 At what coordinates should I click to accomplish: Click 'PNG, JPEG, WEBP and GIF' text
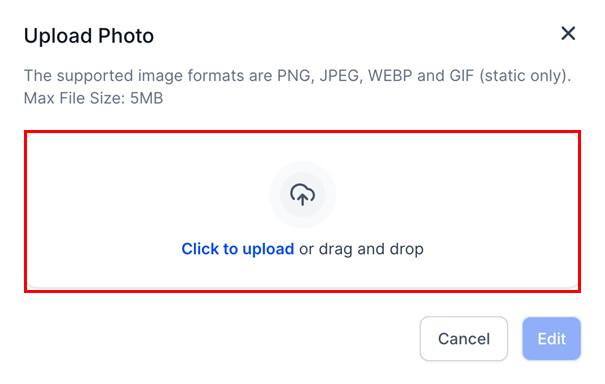tap(375, 76)
